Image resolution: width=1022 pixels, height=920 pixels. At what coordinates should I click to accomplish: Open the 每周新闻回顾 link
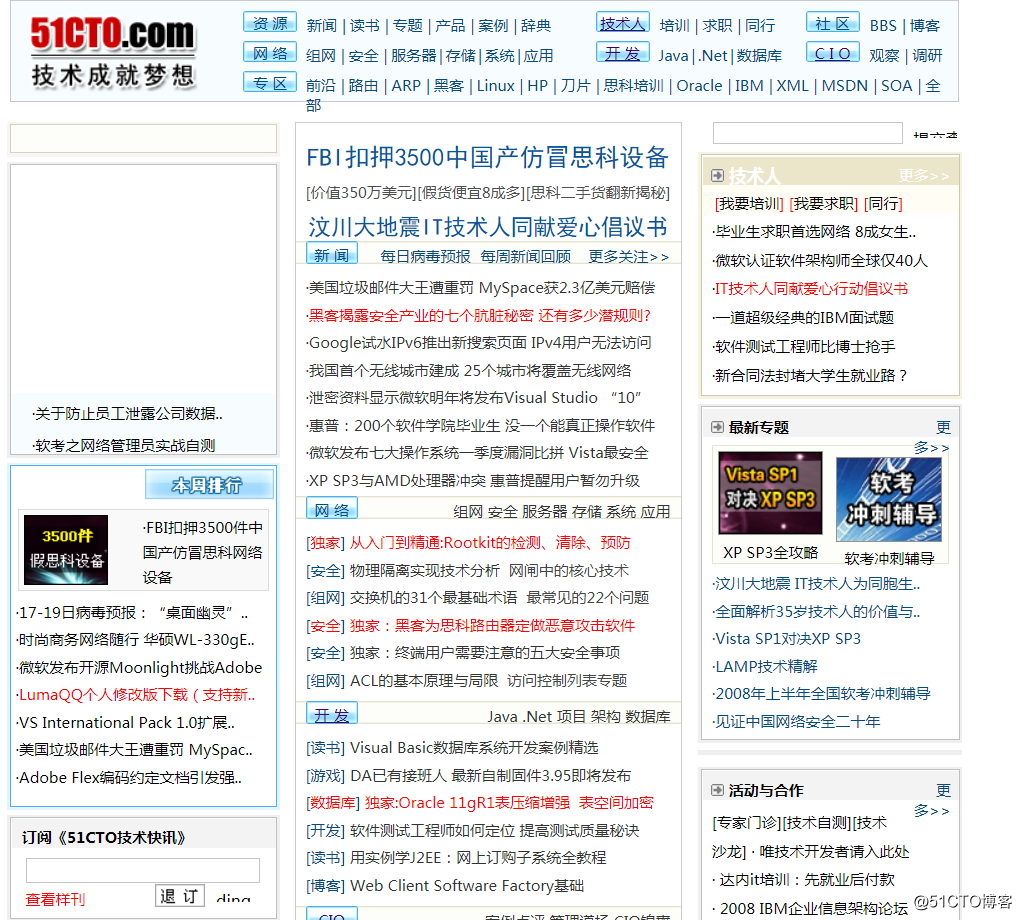pyautogui.click(x=525, y=257)
